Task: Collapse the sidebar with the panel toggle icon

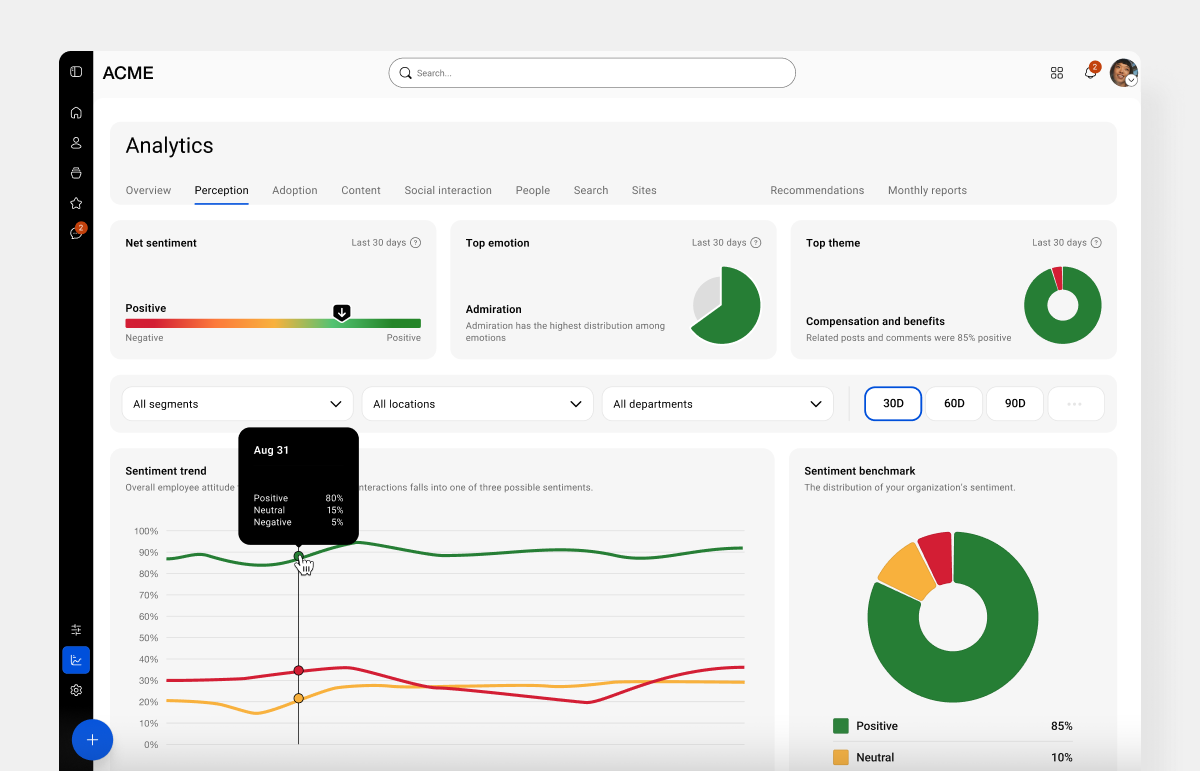Action: tap(76, 72)
